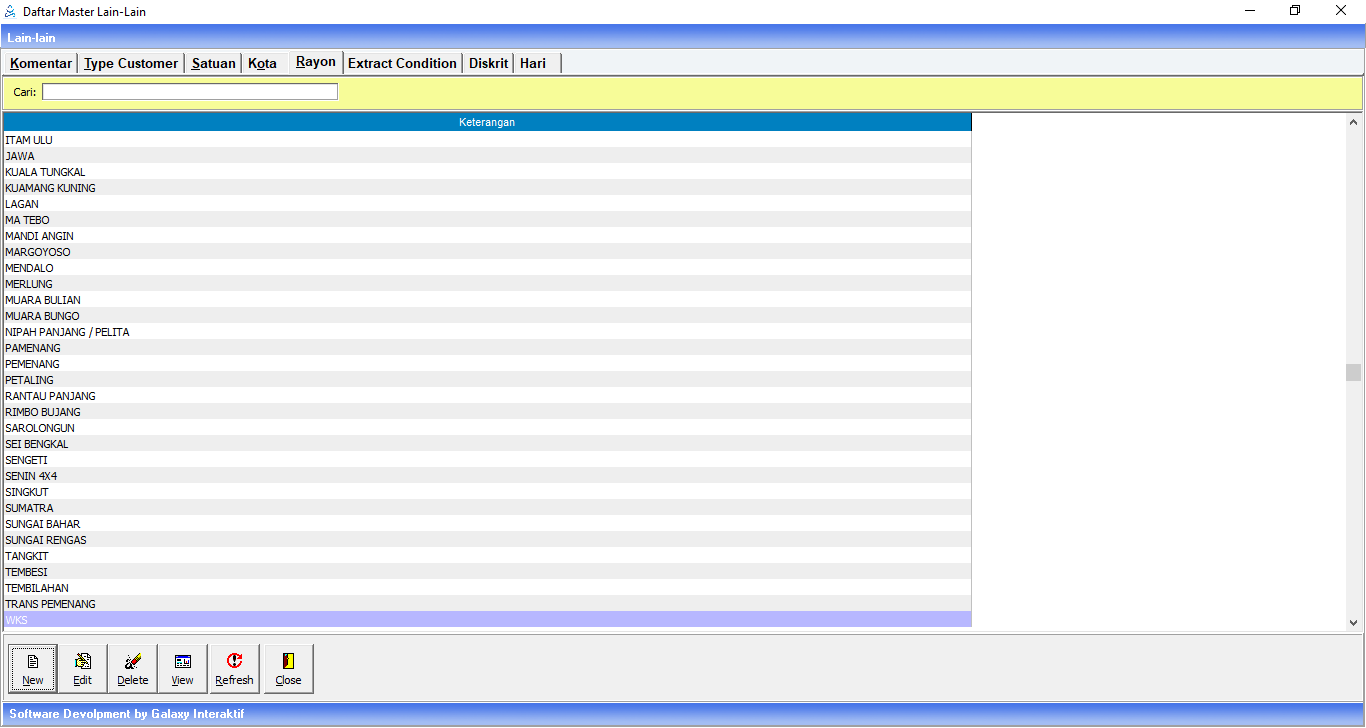
Task: Select the Hari tab
Action: pos(533,63)
